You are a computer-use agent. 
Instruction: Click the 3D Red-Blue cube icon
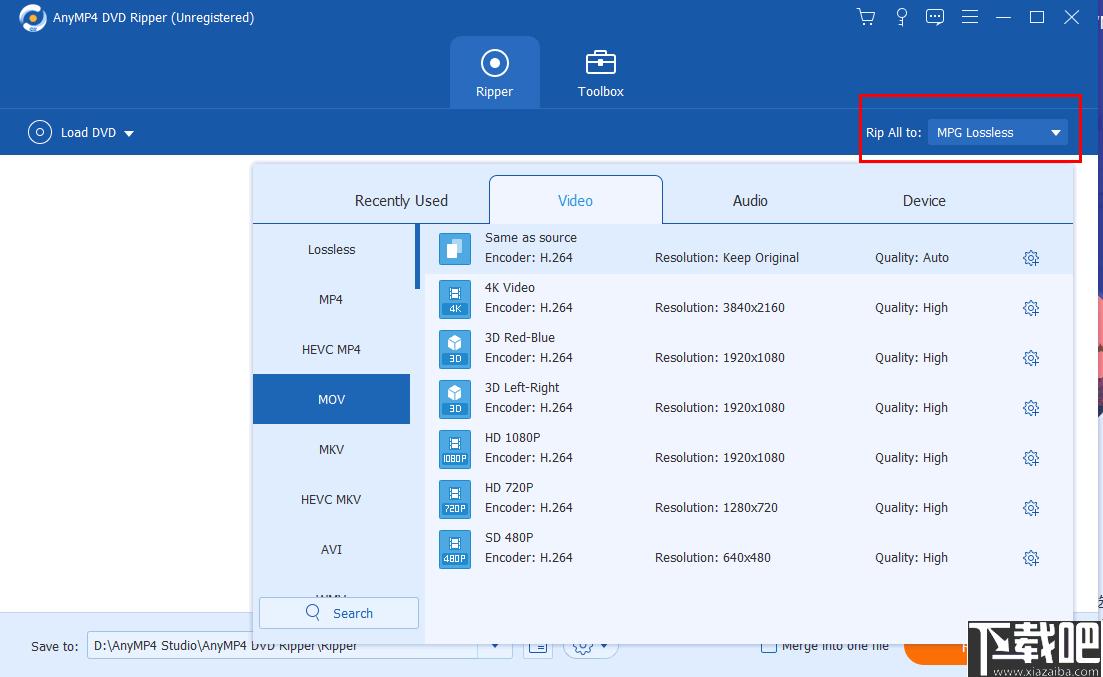(455, 349)
